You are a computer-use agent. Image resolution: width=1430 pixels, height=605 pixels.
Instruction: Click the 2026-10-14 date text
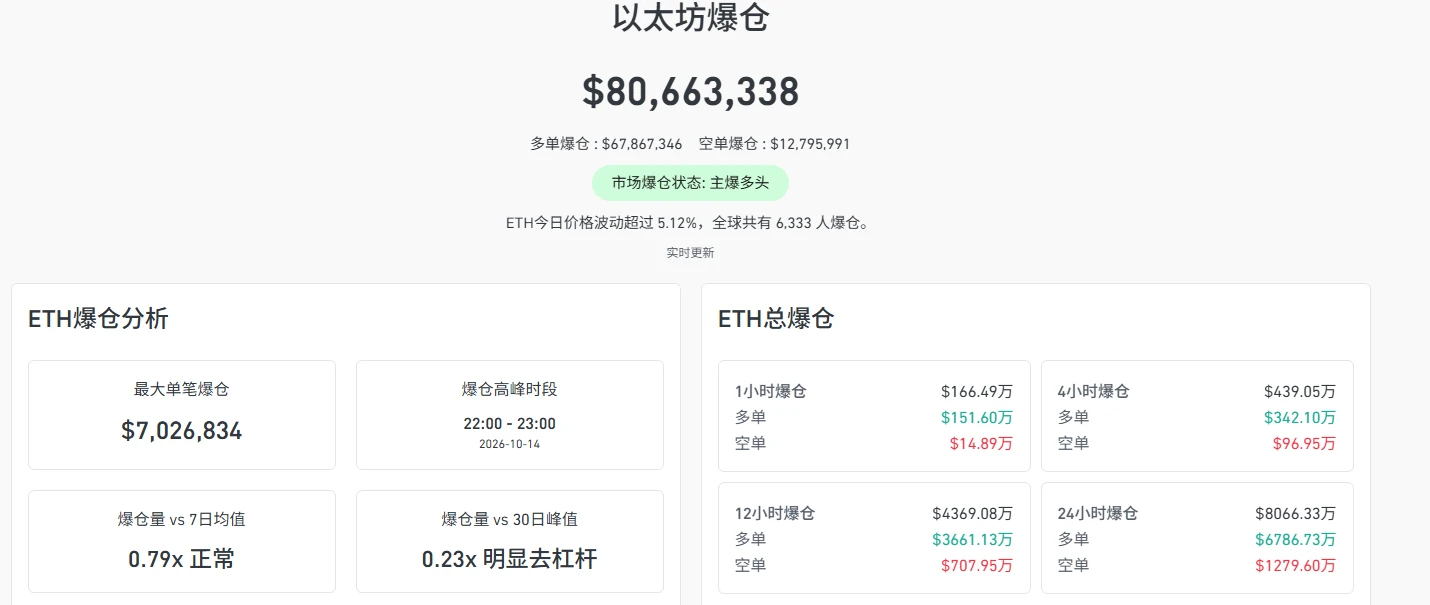pos(509,444)
